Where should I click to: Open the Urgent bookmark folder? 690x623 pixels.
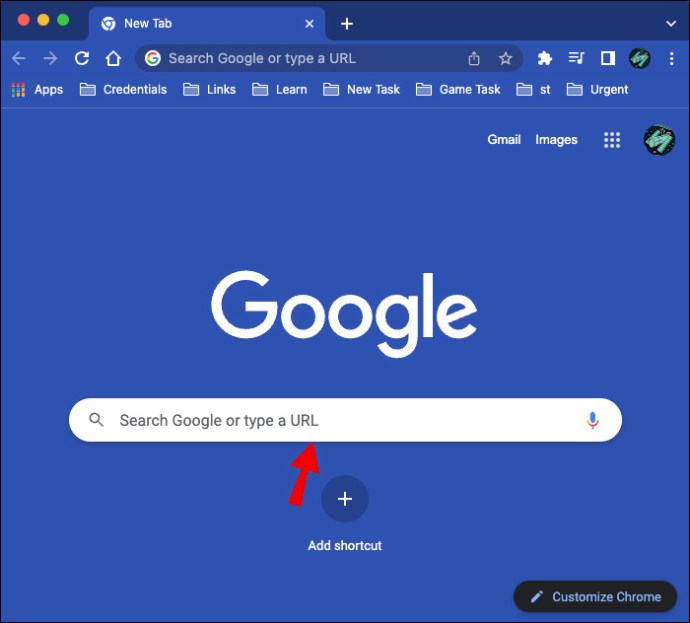coord(597,90)
